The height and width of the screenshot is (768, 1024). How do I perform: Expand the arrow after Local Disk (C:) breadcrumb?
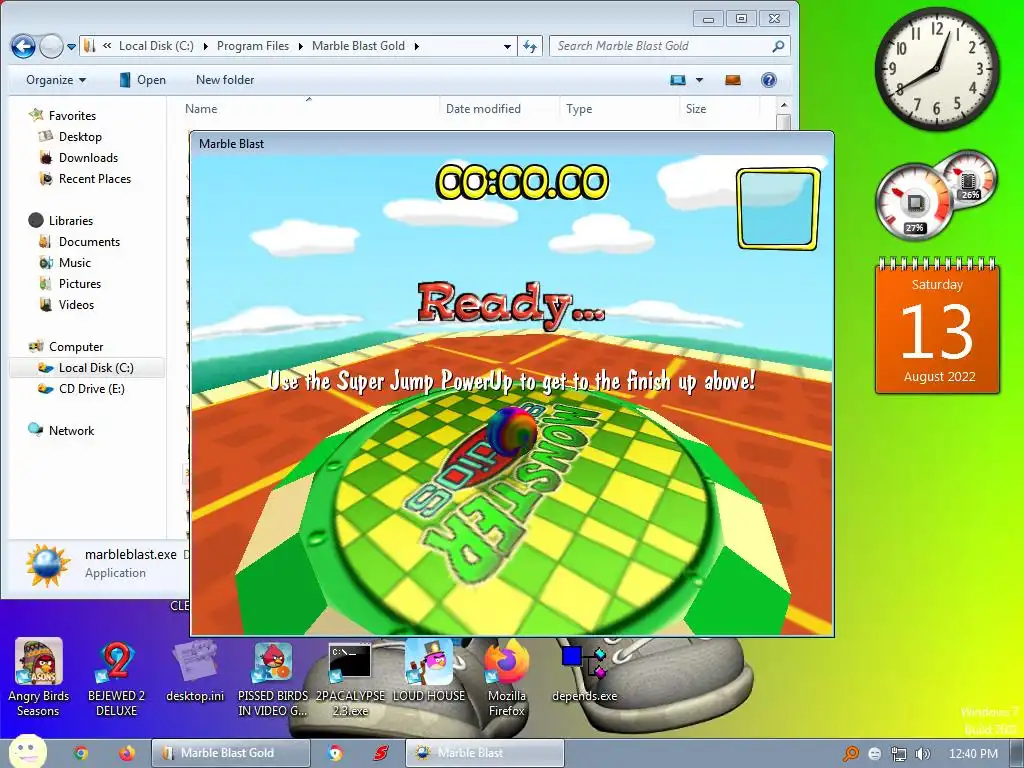coord(206,46)
